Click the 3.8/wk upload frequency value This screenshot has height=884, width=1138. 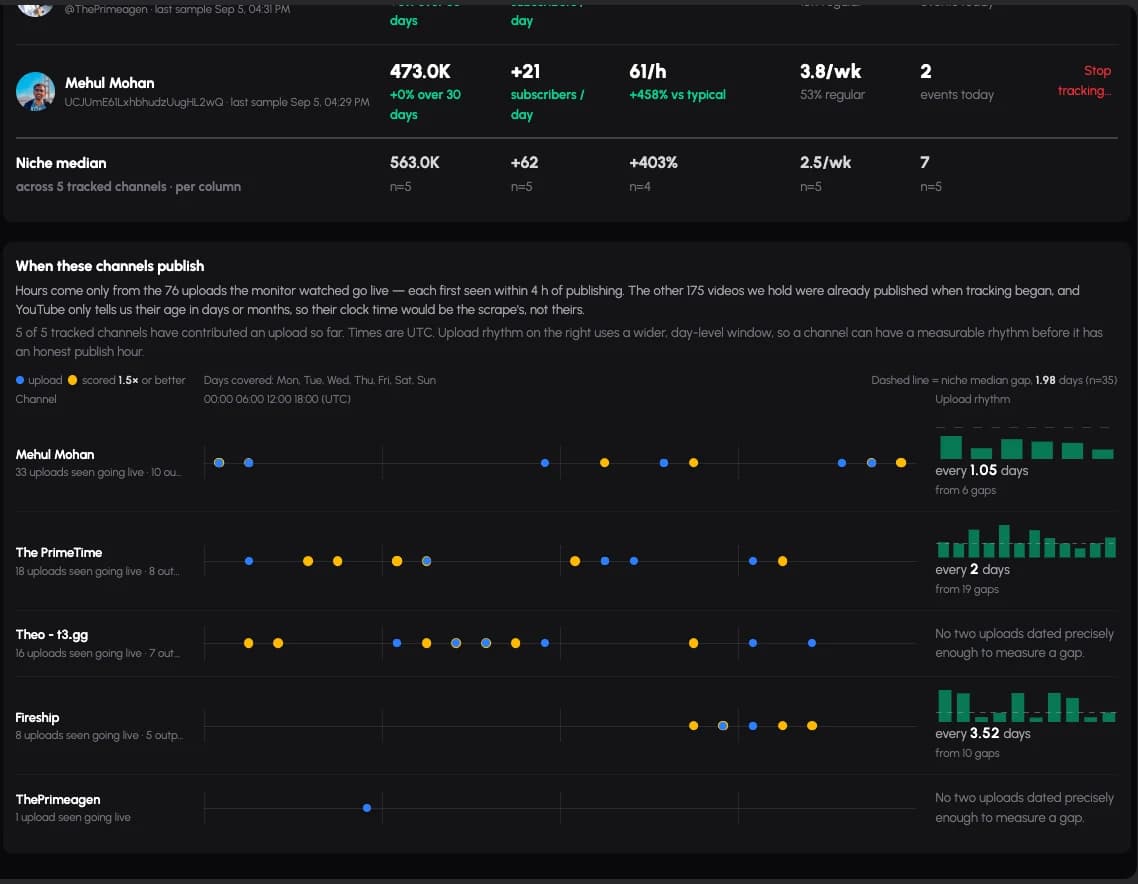point(830,71)
